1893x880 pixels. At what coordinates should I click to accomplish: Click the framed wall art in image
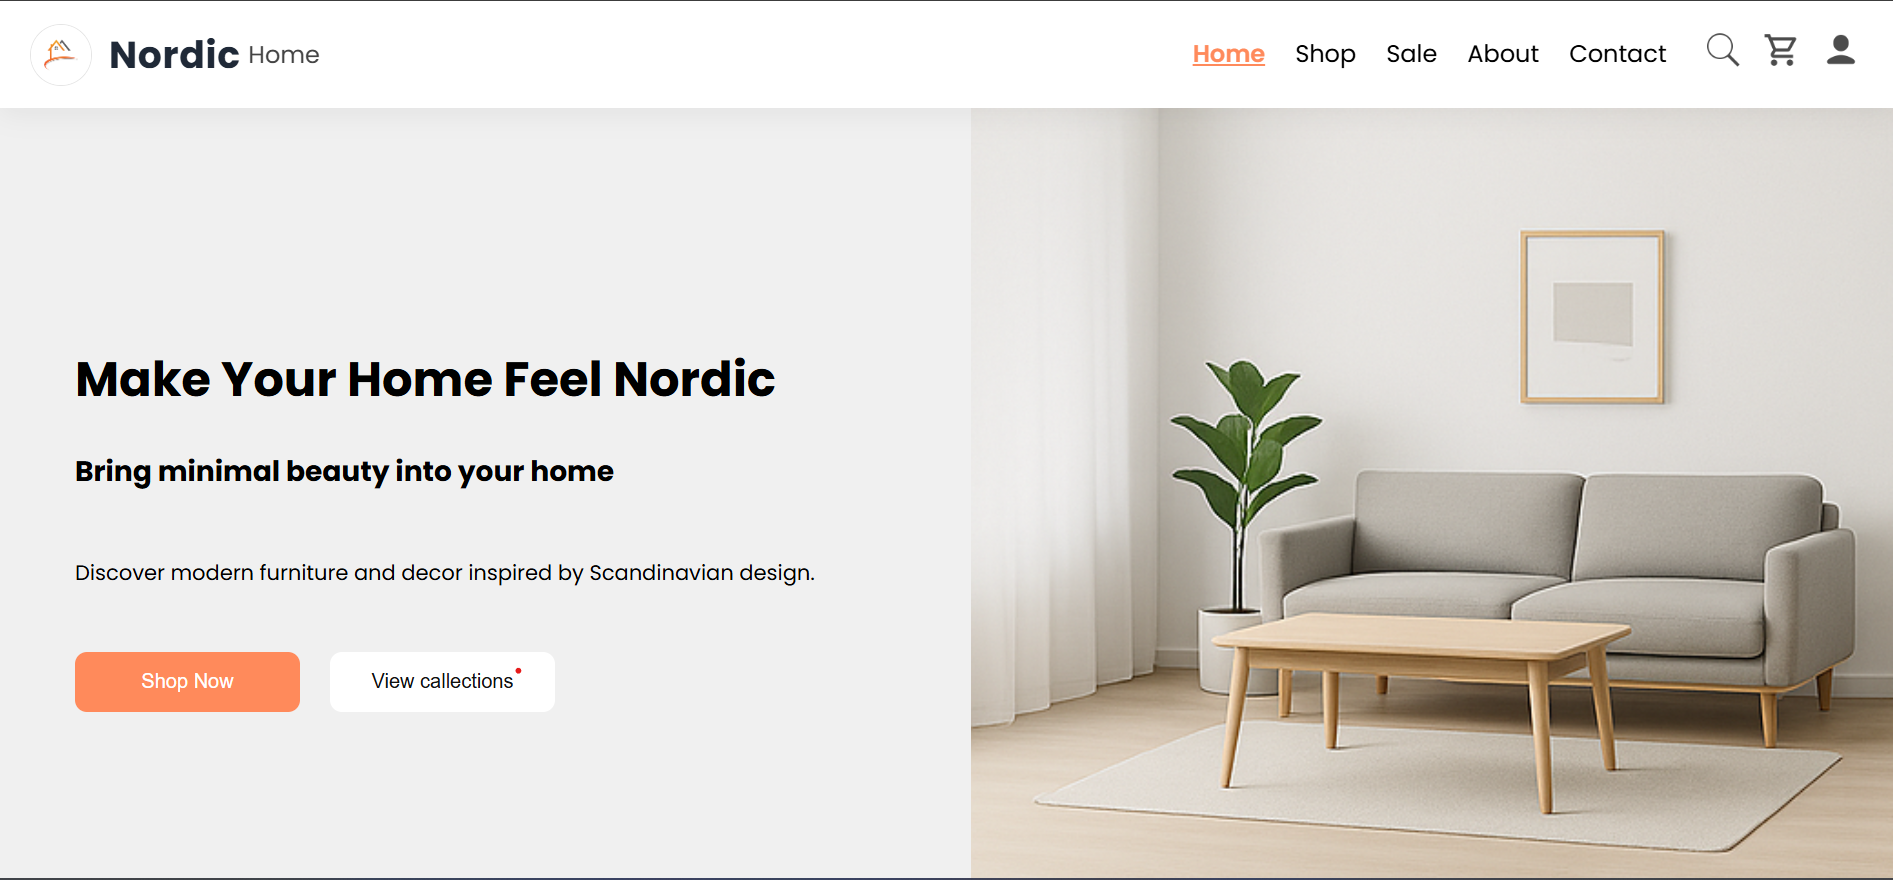pos(1592,317)
